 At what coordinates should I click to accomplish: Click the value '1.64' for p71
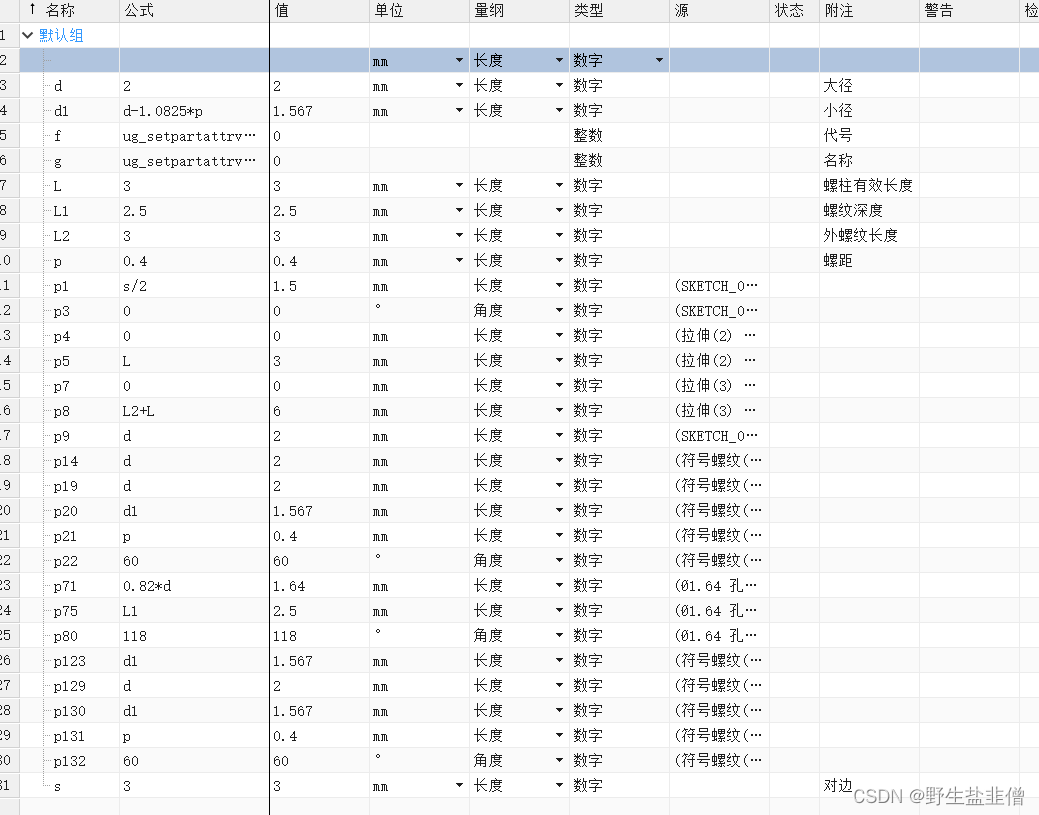click(x=289, y=586)
